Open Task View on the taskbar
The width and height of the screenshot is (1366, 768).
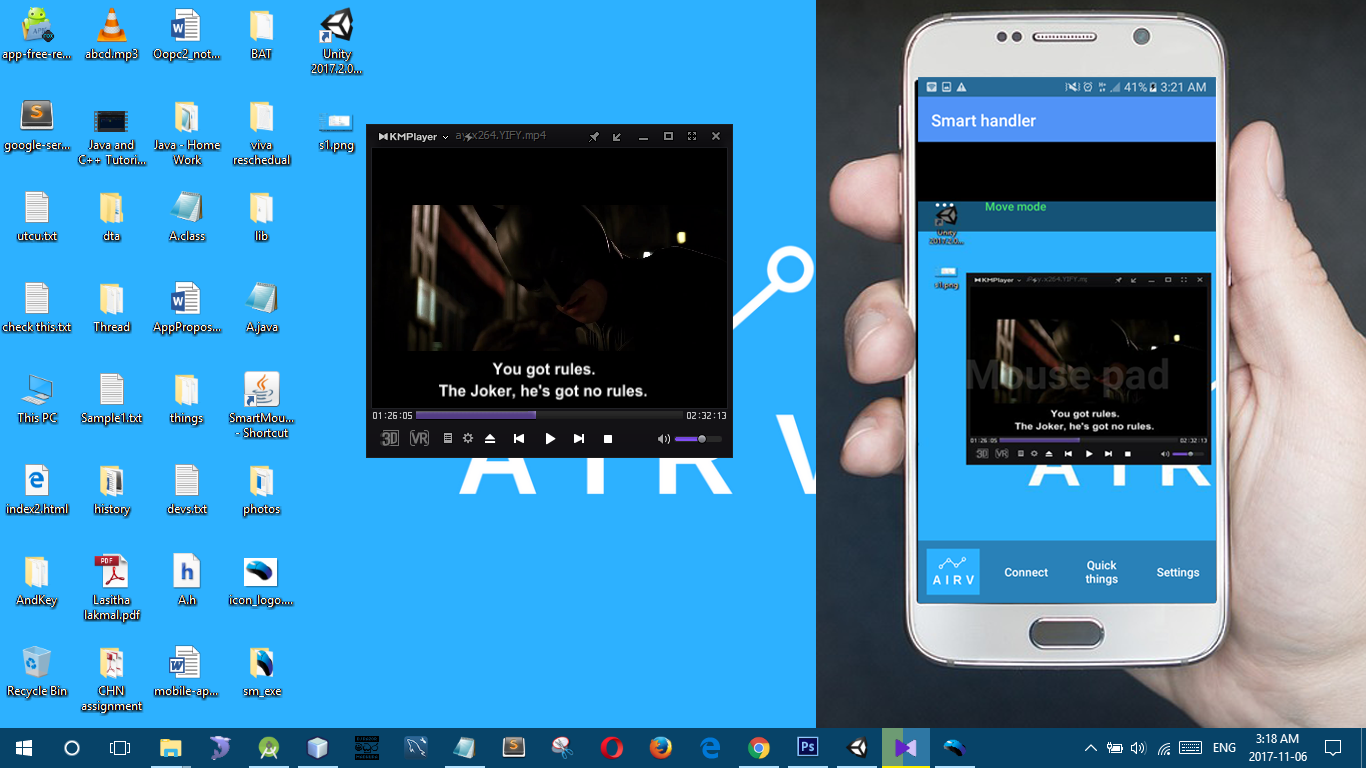pos(120,747)
